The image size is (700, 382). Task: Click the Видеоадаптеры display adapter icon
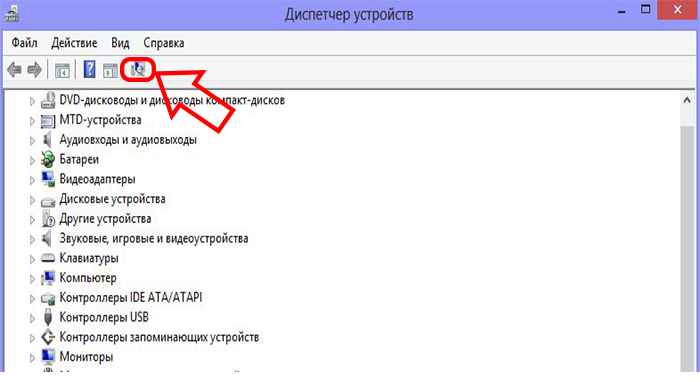(48, 179)
